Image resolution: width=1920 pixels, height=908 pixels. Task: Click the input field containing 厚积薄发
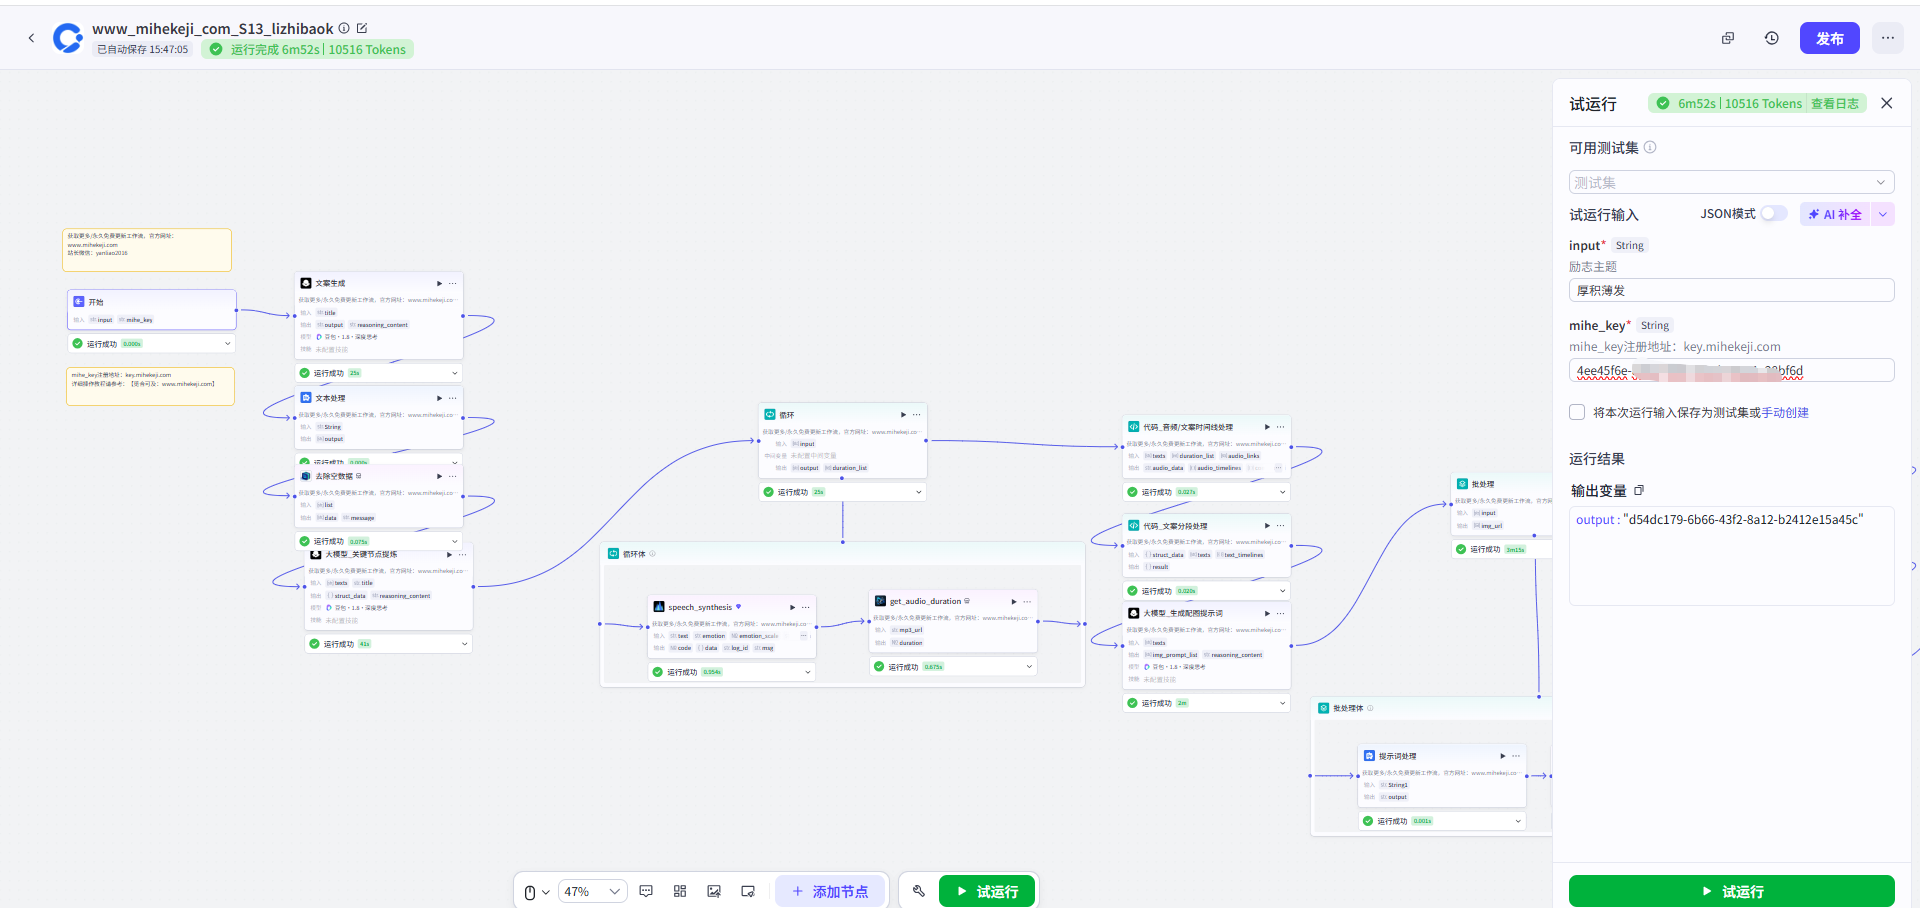click(x=1731, y=290)
